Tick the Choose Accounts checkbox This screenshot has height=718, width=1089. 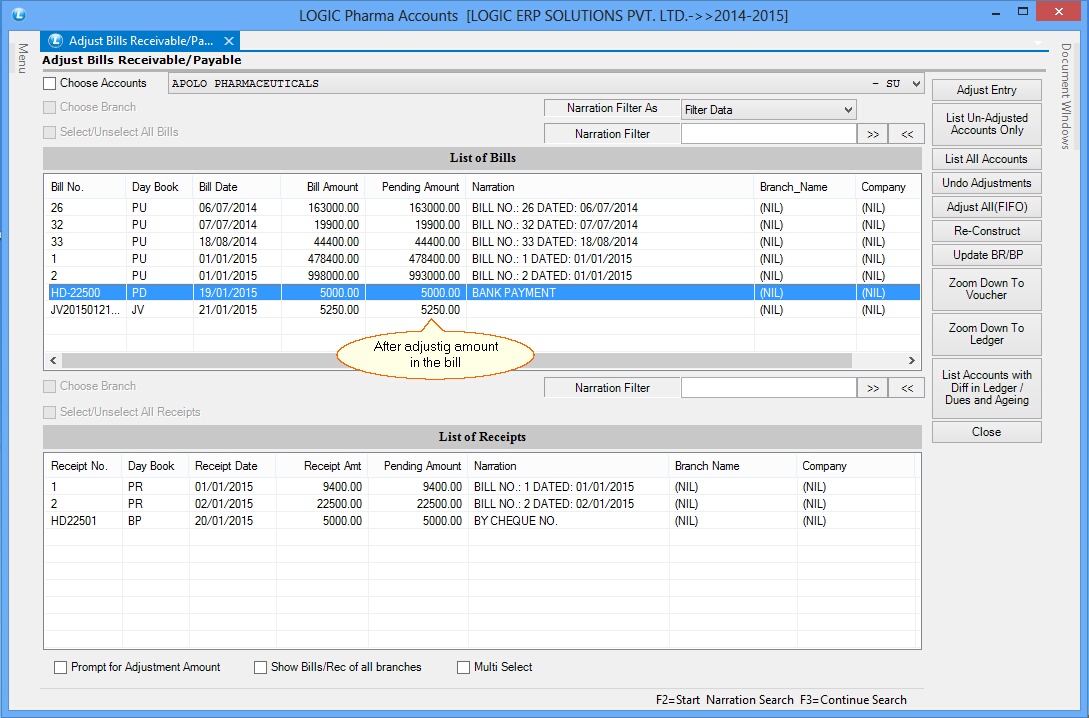tap(49, 83)
